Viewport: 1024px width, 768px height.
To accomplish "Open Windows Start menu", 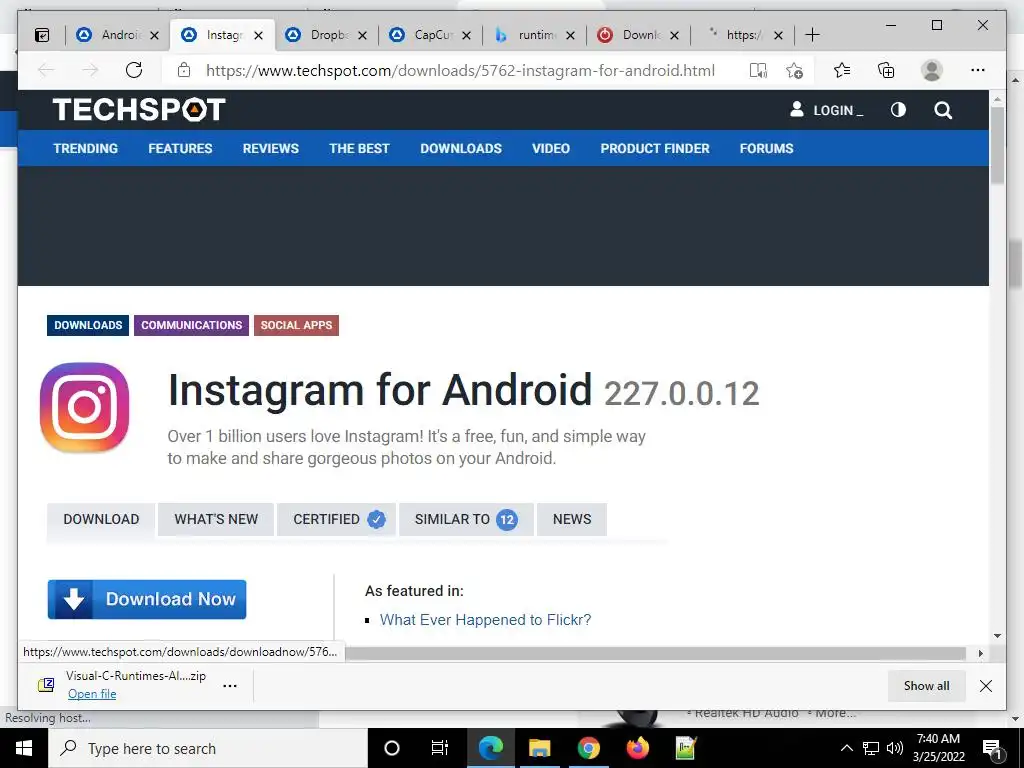I will click(24, 748).
